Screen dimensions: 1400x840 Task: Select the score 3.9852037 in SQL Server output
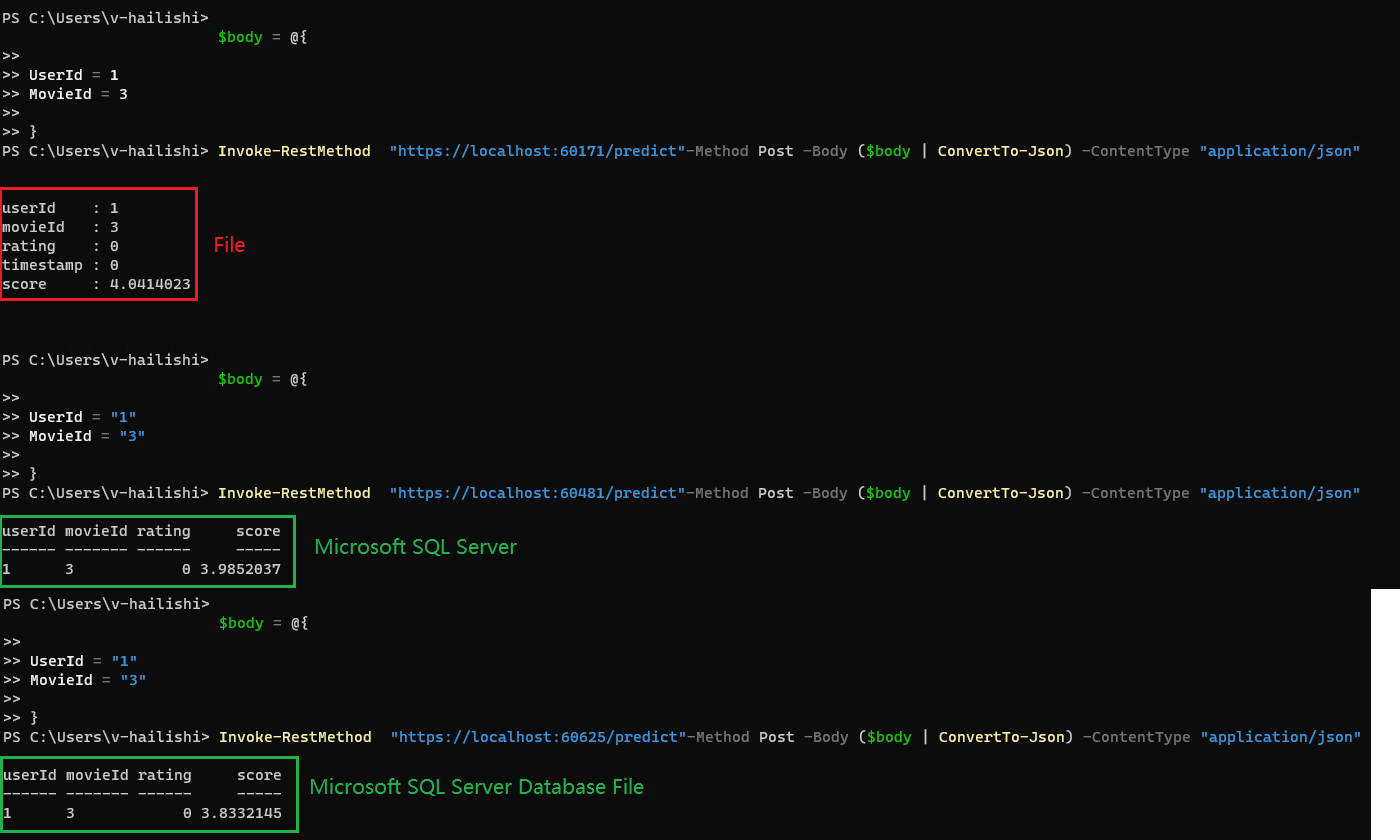pos(240,568)
